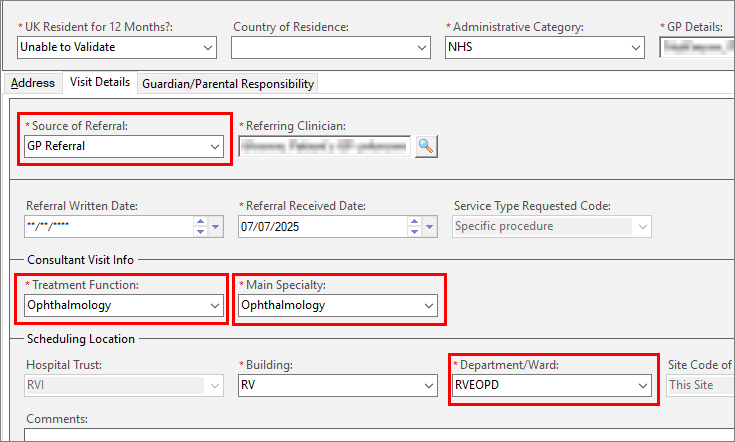The height and width of the screenshot is (442, 735).
Task: Open the Treatment Function dropdown
Action: click(x=214, y=305)
